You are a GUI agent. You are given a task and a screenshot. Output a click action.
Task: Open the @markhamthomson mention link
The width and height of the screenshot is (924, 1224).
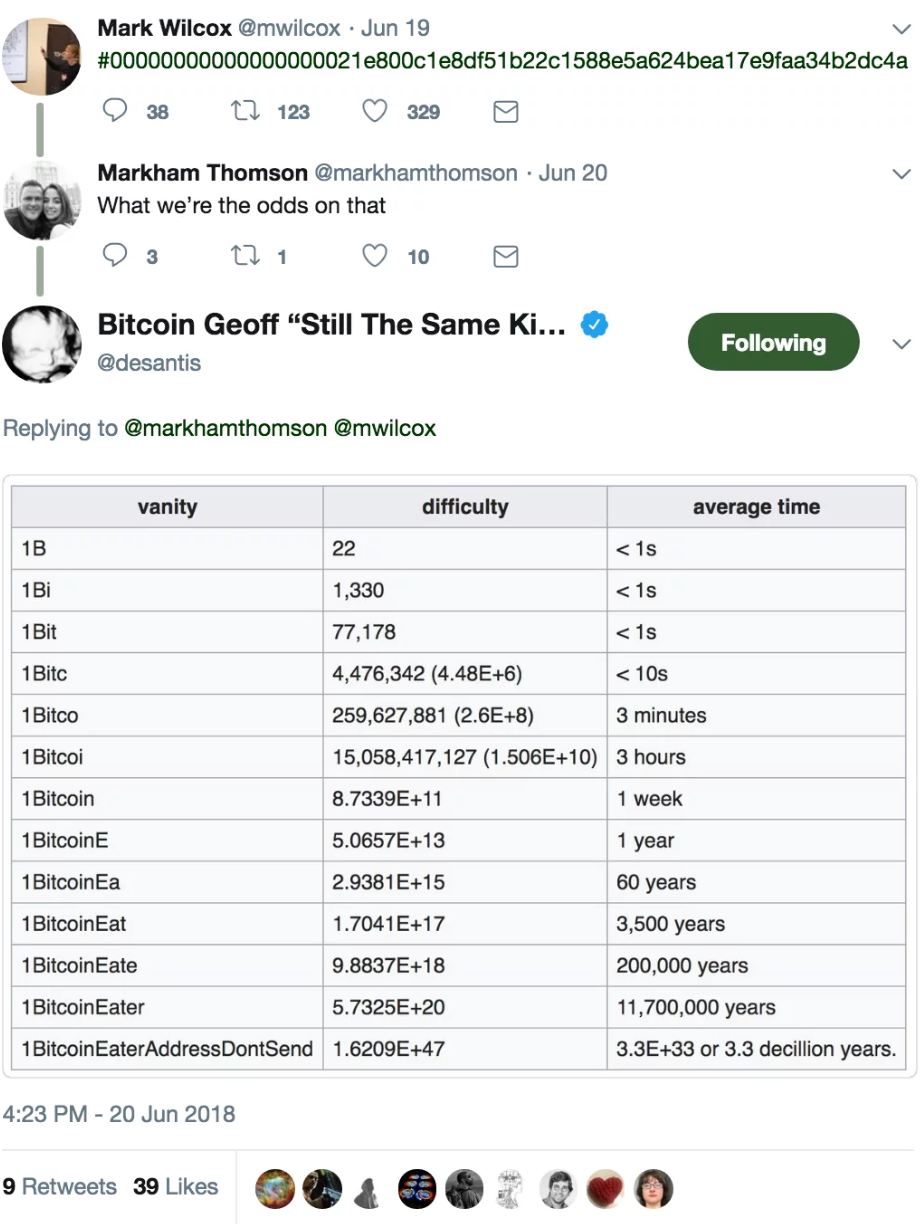[x=225, y=428]
